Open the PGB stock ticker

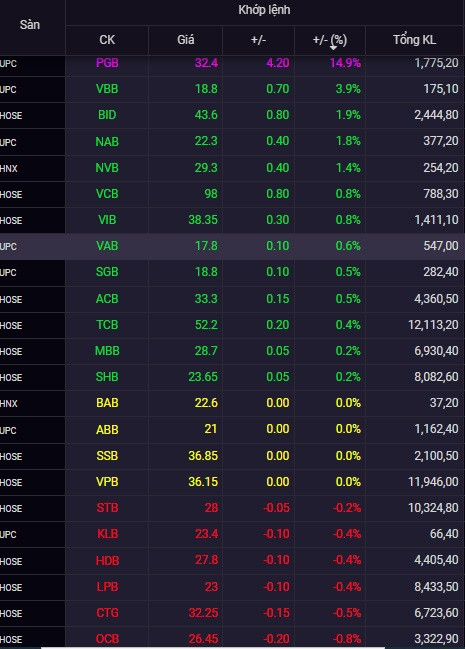[107, 63]
